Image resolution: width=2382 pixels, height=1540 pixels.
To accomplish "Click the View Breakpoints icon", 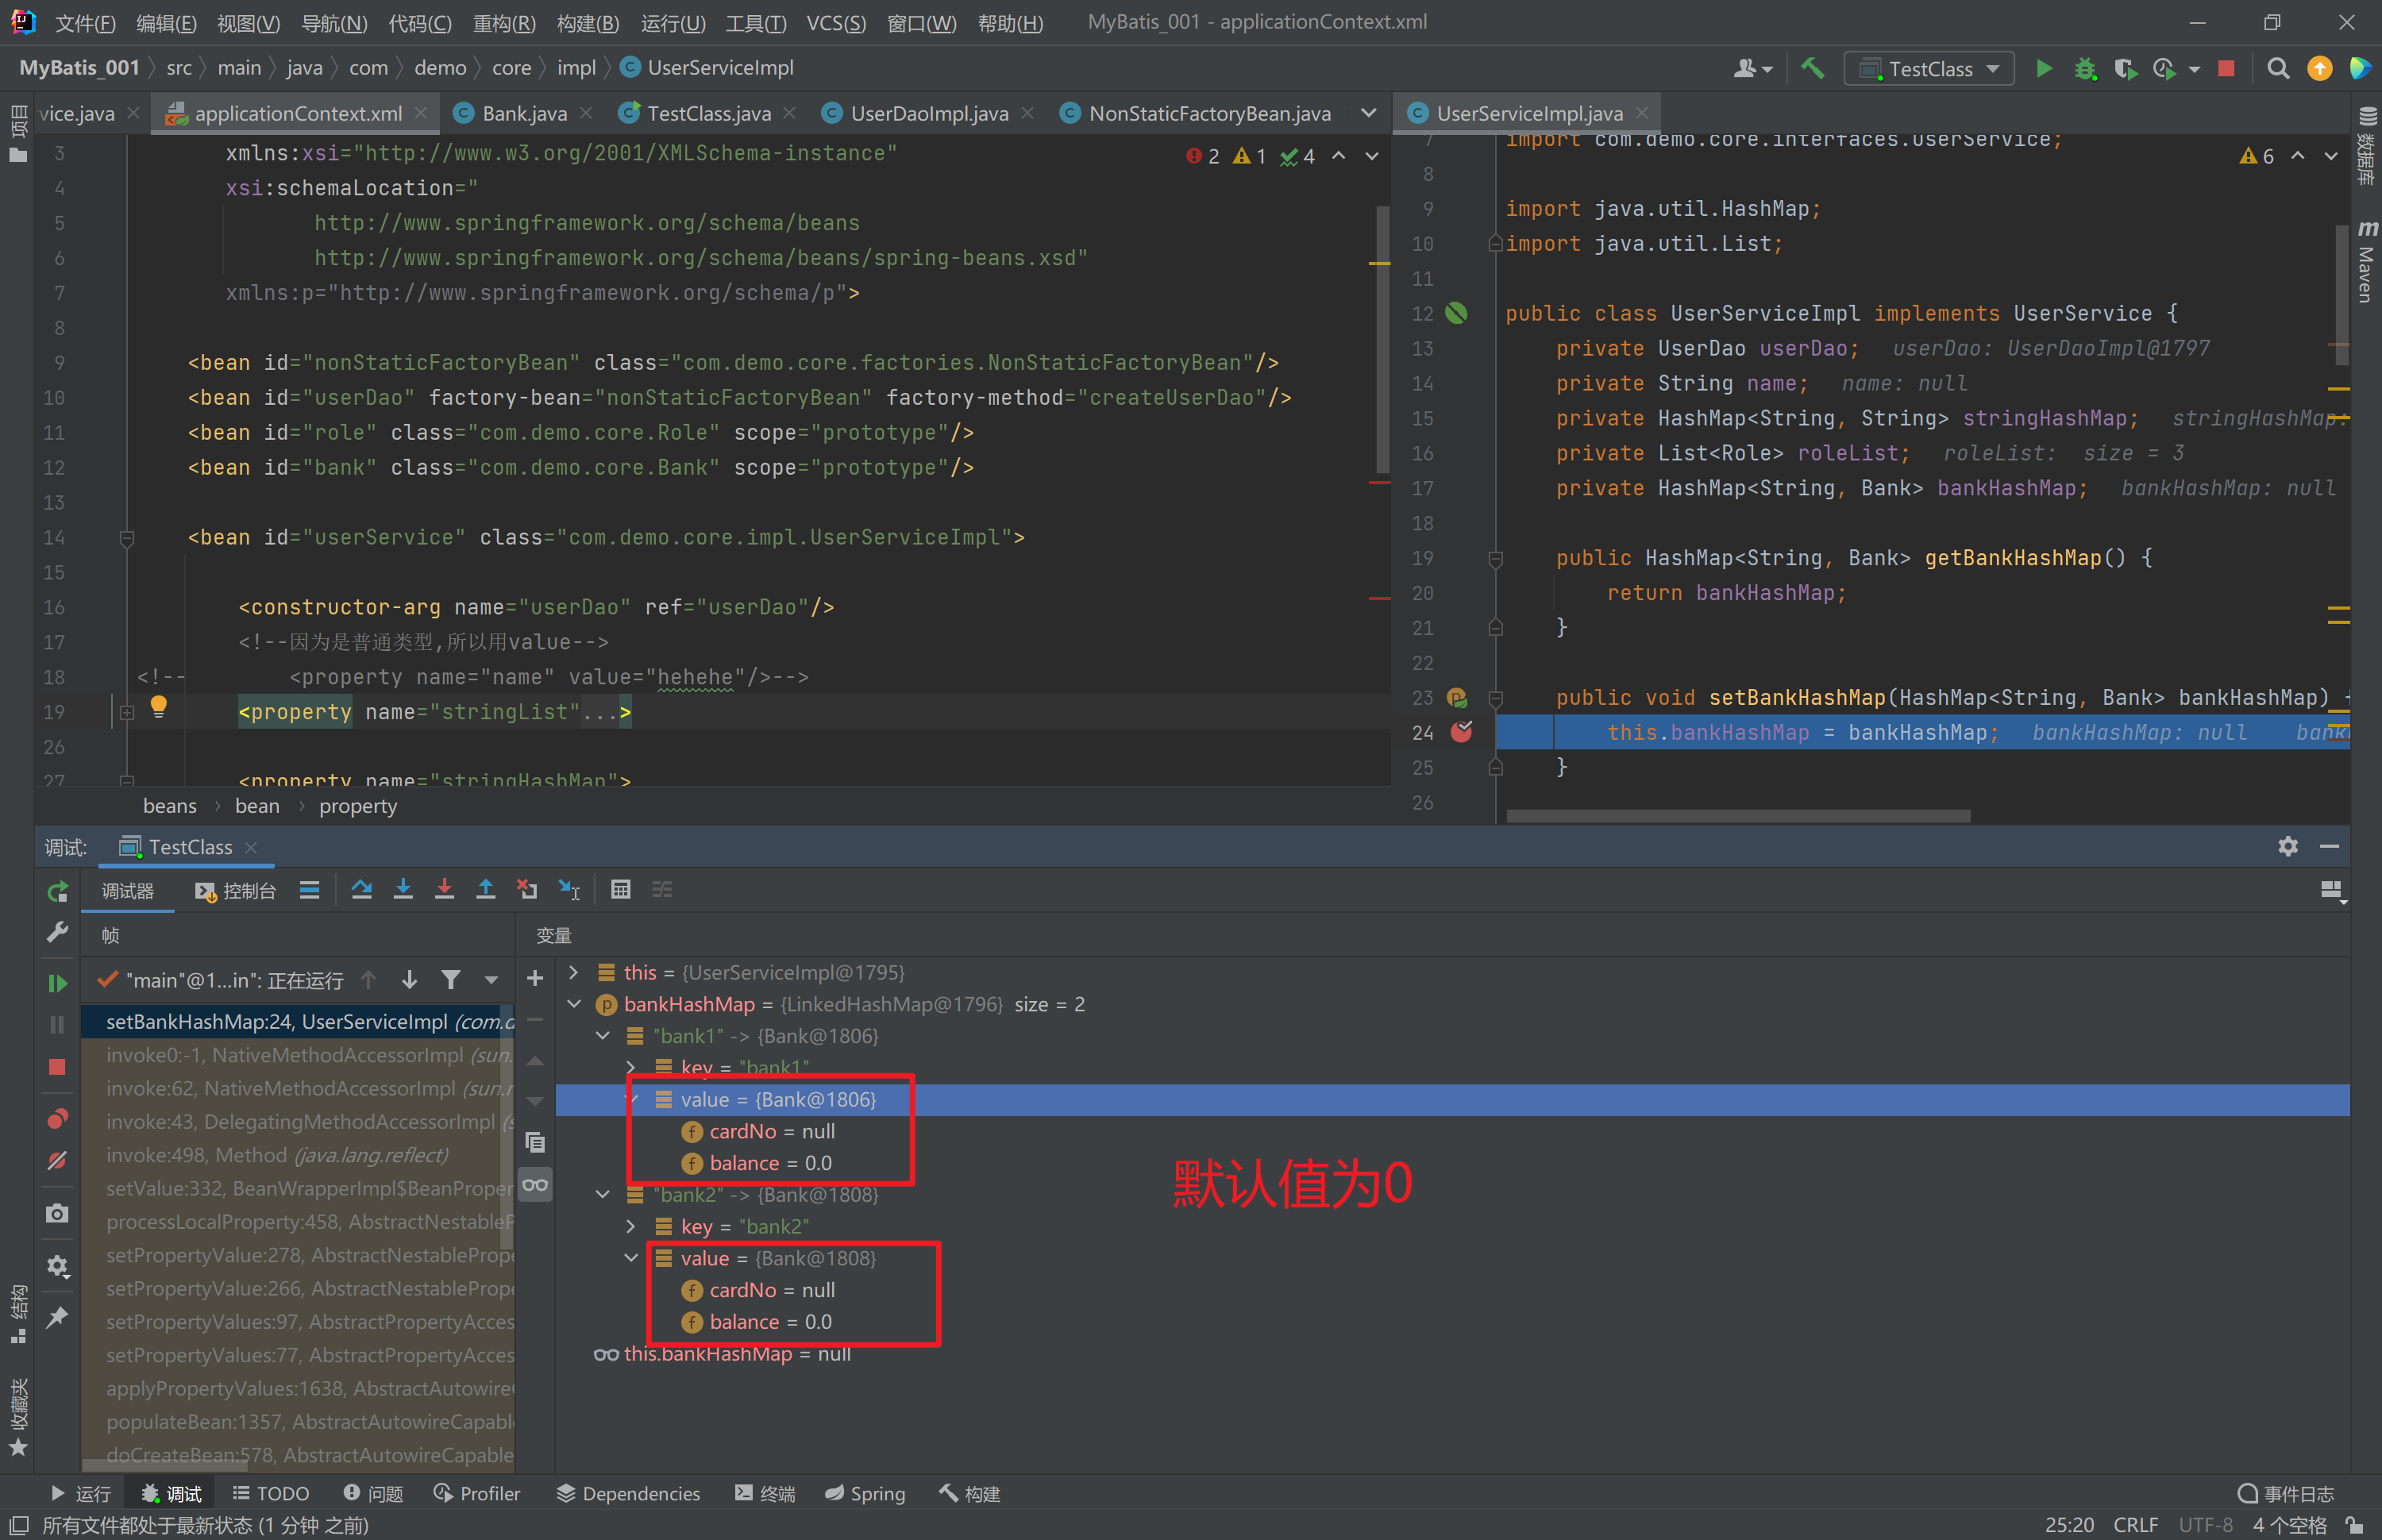I will [57, 1118].
